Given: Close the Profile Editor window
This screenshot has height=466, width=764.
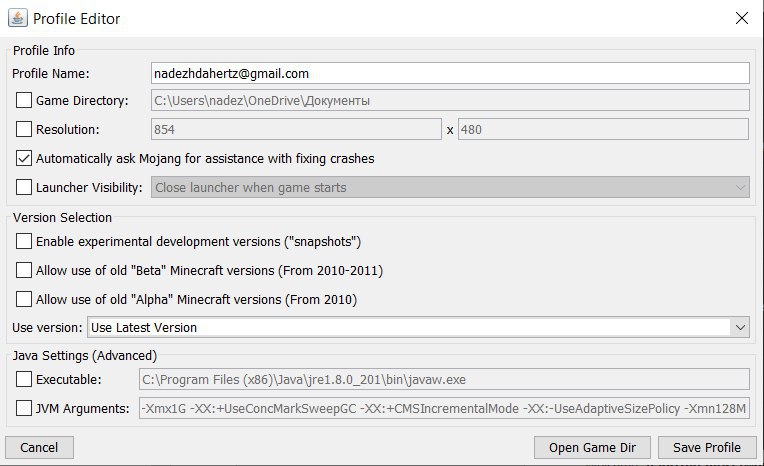Looking at the screenshot, I should click(x=742, y=18).
